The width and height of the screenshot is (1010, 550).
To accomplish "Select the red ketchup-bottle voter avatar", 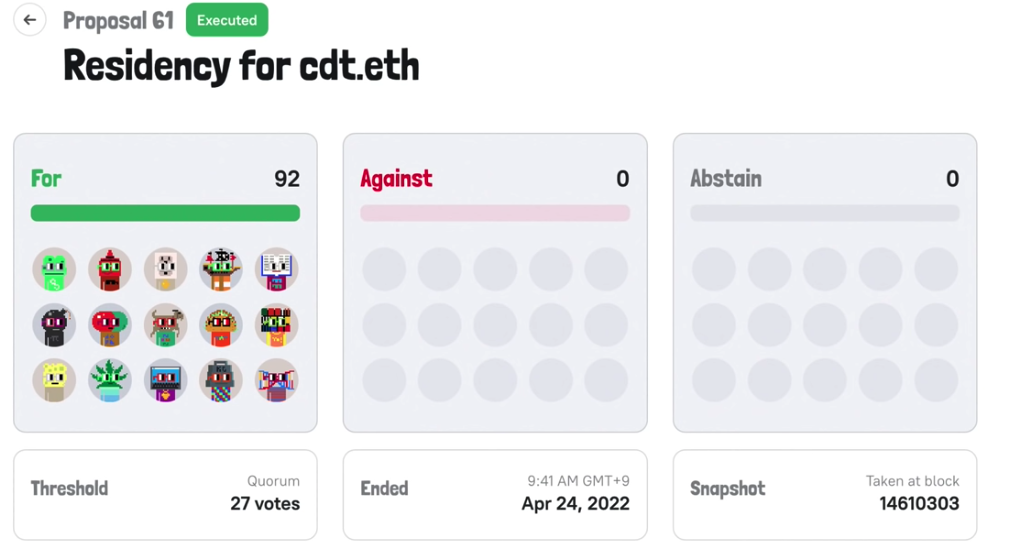I will pos(110,270).
